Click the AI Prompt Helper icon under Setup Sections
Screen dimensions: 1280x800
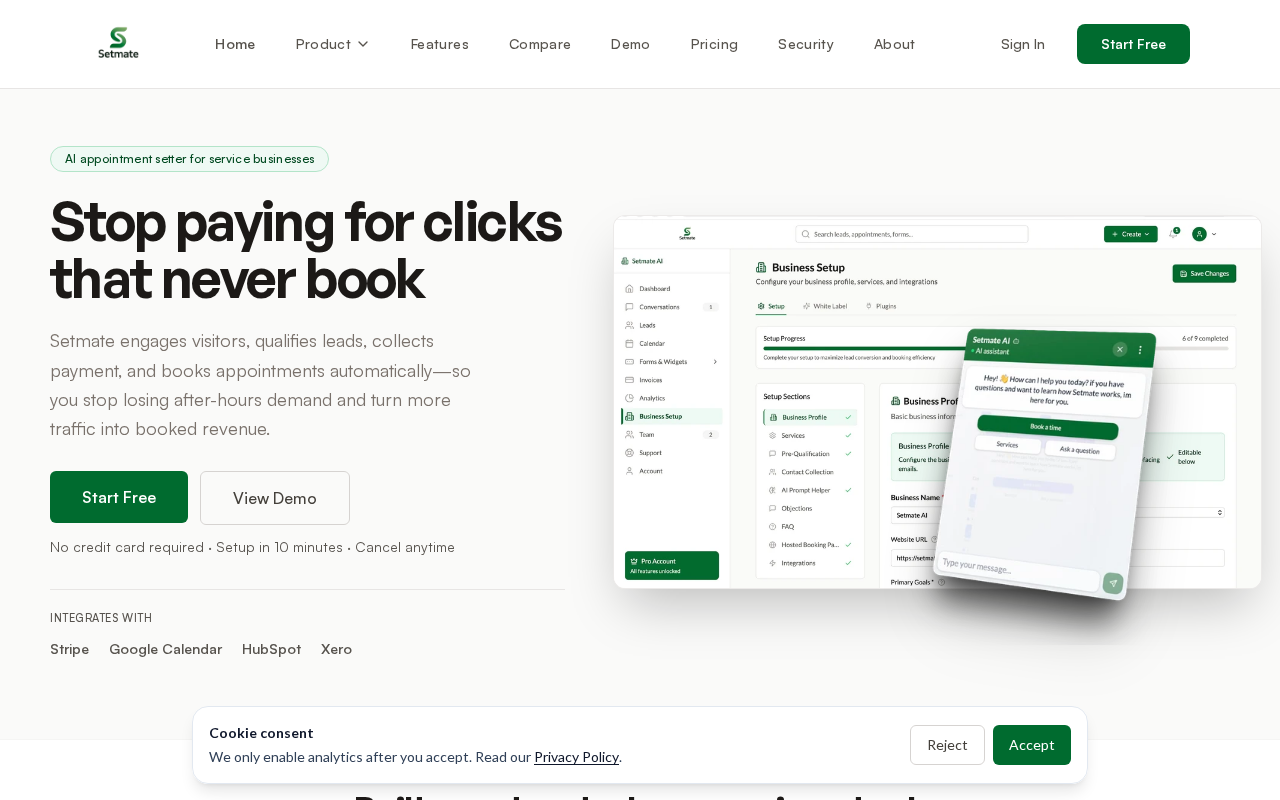coord(772,490)
